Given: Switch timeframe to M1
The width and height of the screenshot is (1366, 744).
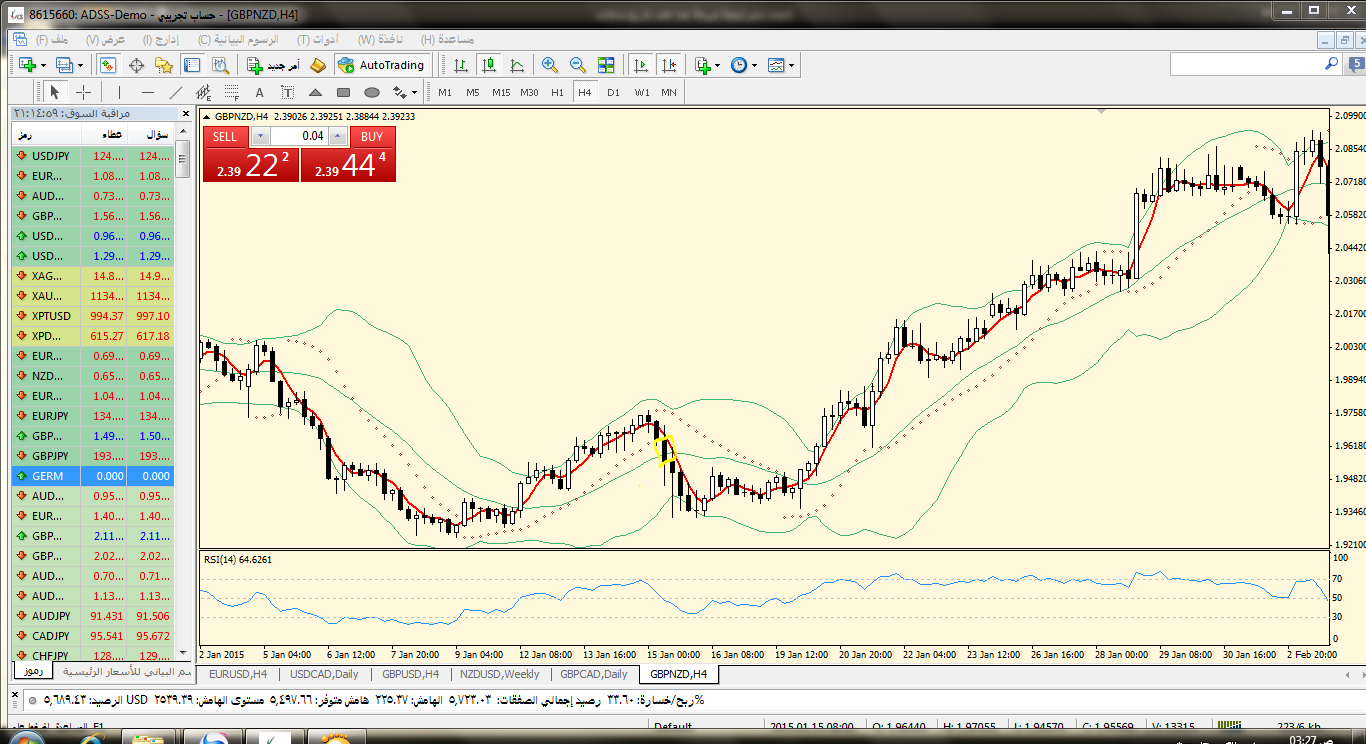Looking at the screenshot, I should point(445,92).
